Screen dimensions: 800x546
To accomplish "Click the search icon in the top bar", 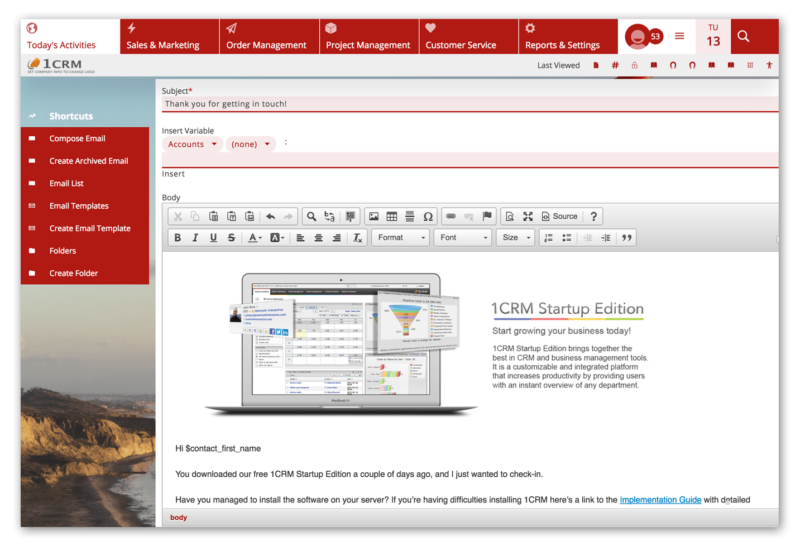I will [x=743, y=36].
